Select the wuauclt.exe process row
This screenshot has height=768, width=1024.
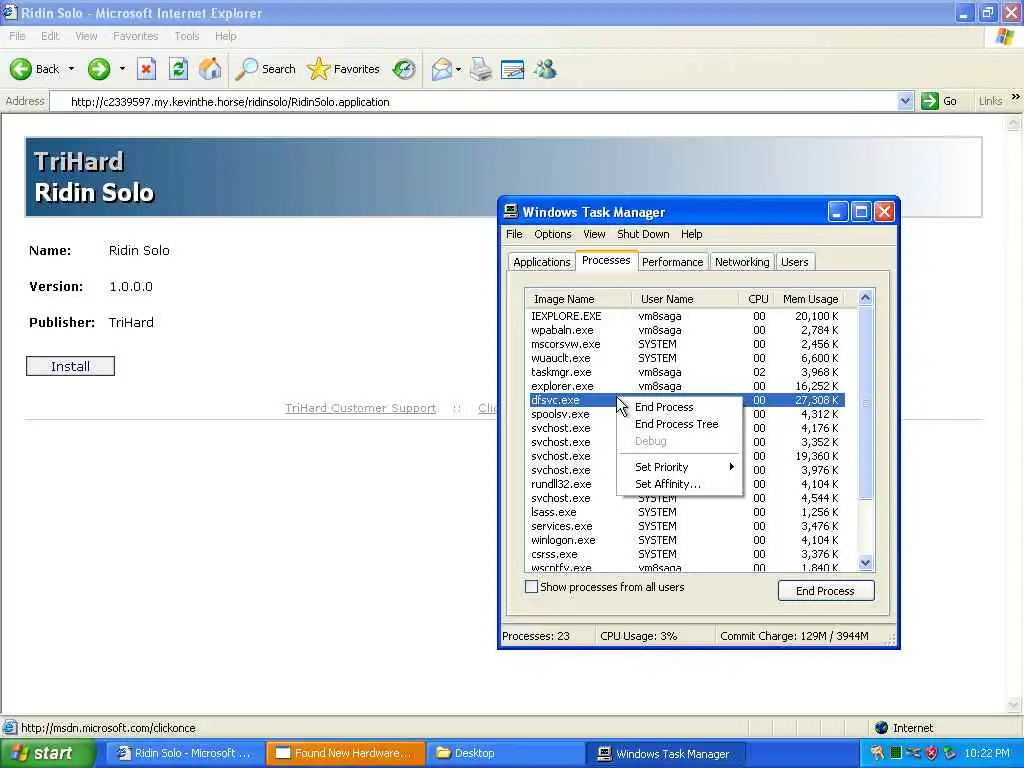tap(686, 358)
